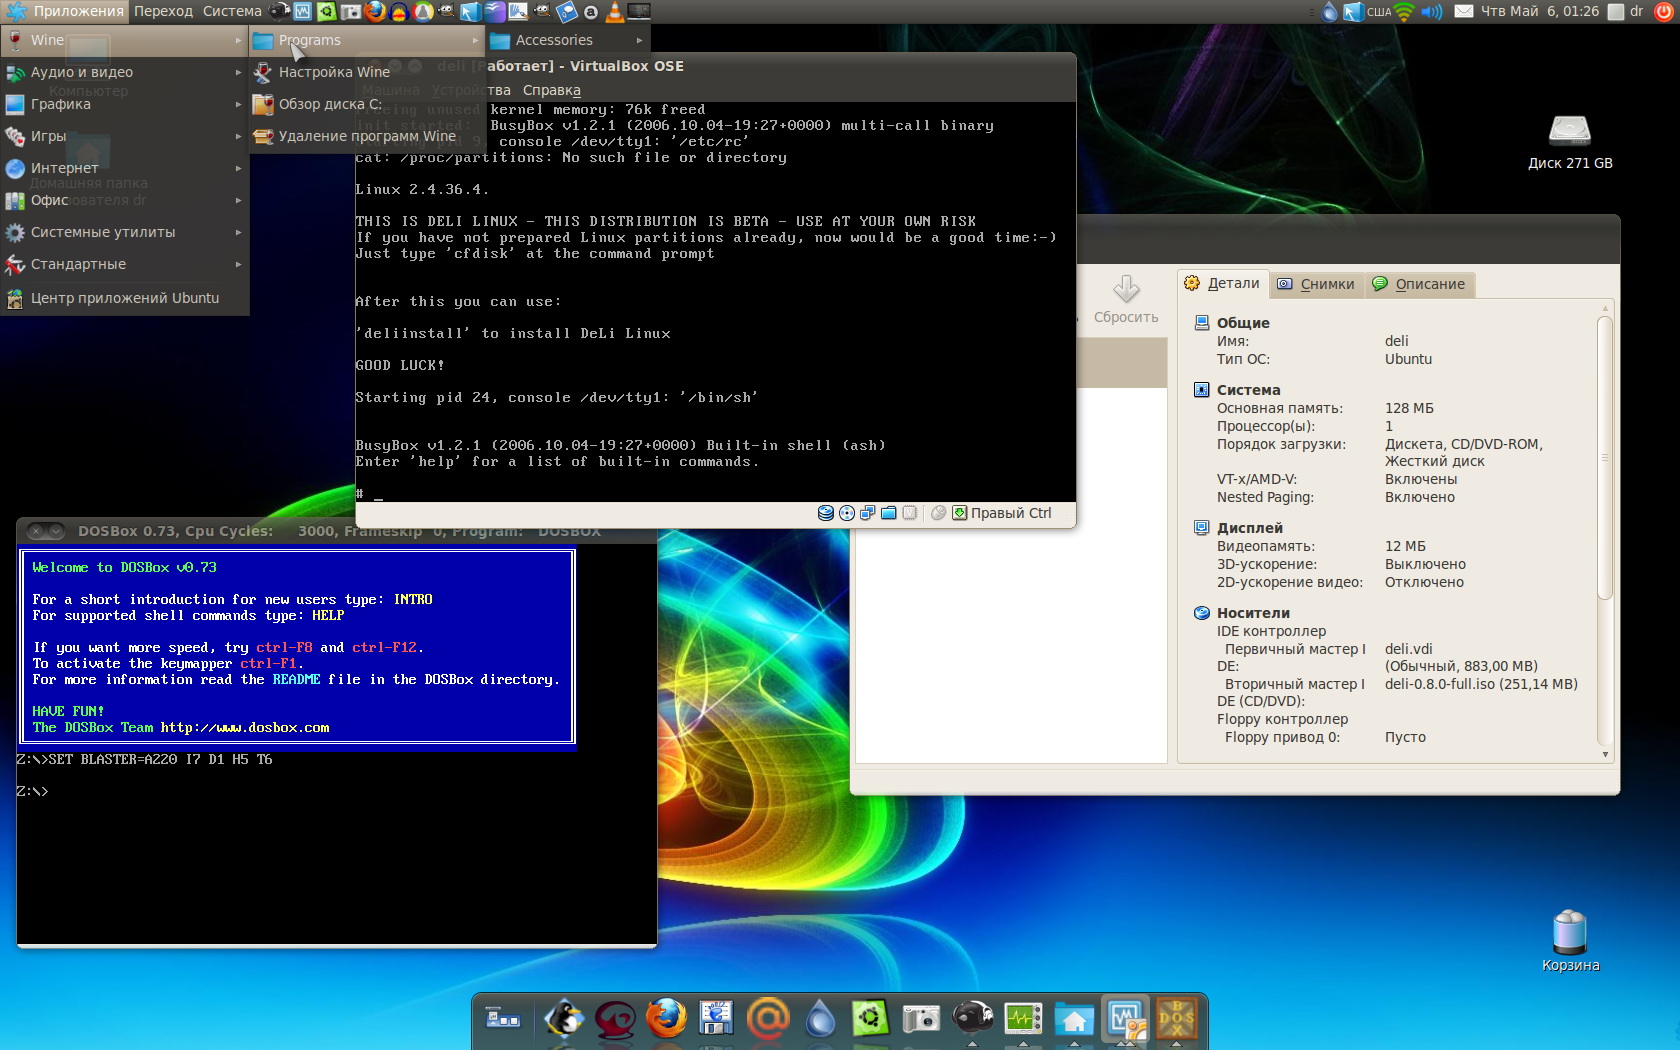Open the green Ubuntu logo icon in the dock
The image size is (1680, 1050).
[870, 1019]
